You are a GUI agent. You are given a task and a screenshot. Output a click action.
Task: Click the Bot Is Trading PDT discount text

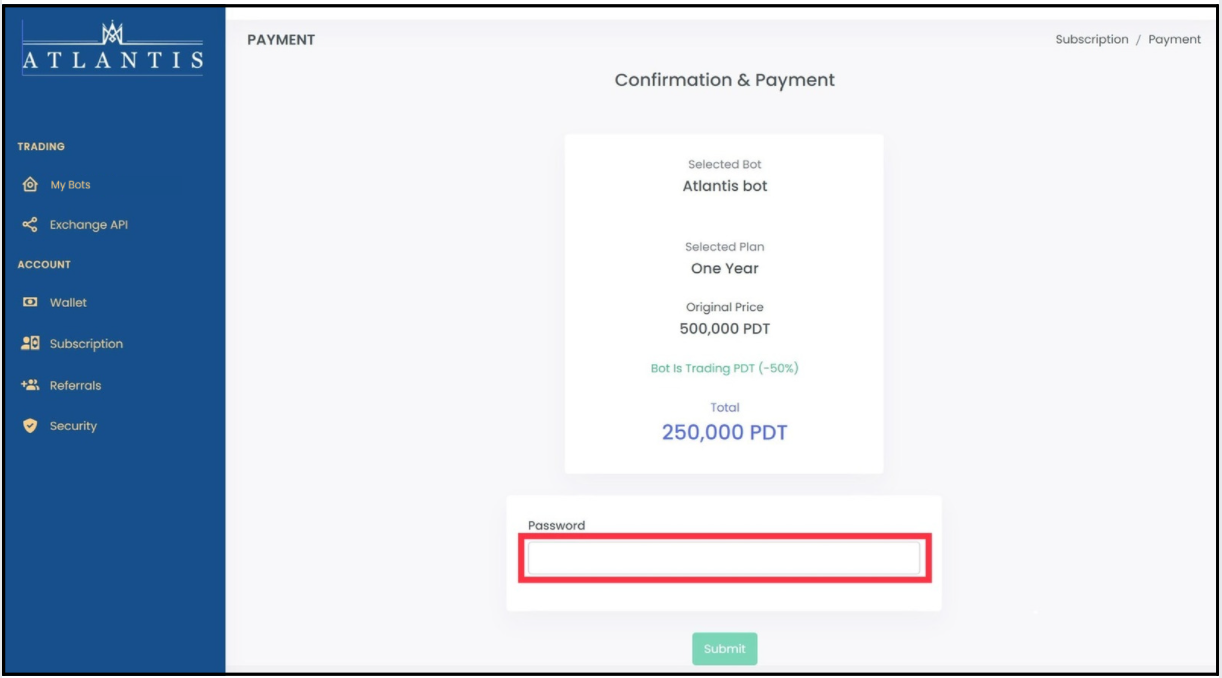724,368
